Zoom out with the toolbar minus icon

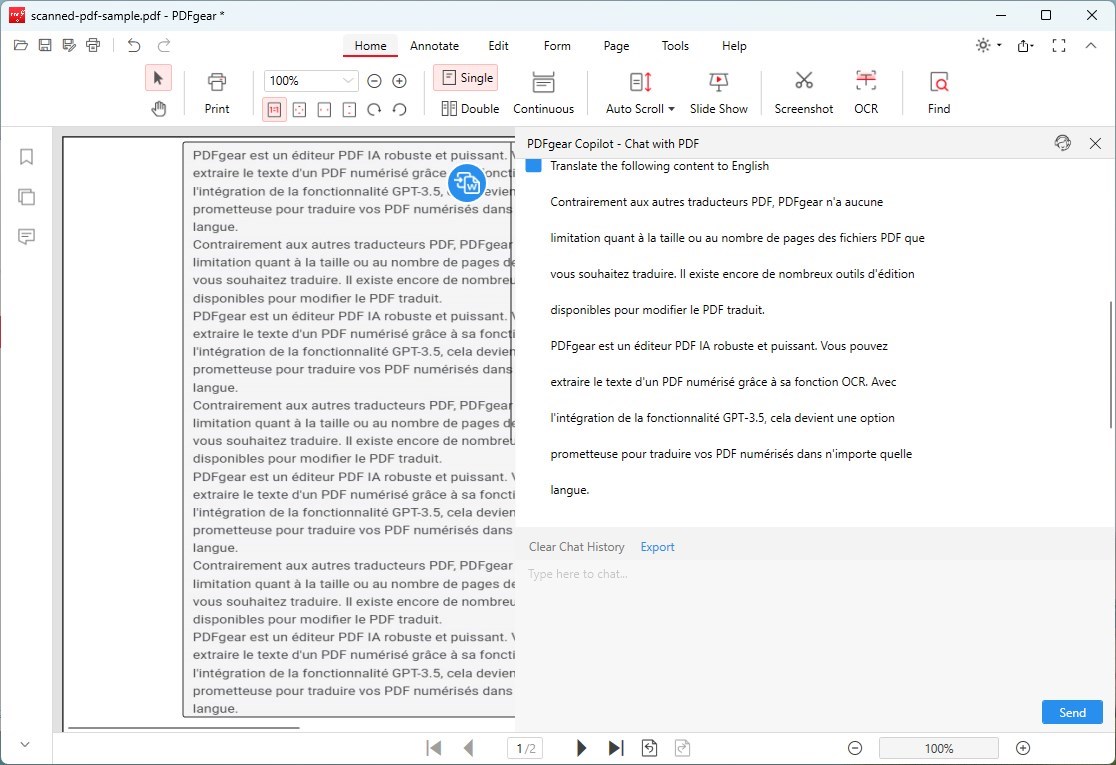[x=374, y=81]
